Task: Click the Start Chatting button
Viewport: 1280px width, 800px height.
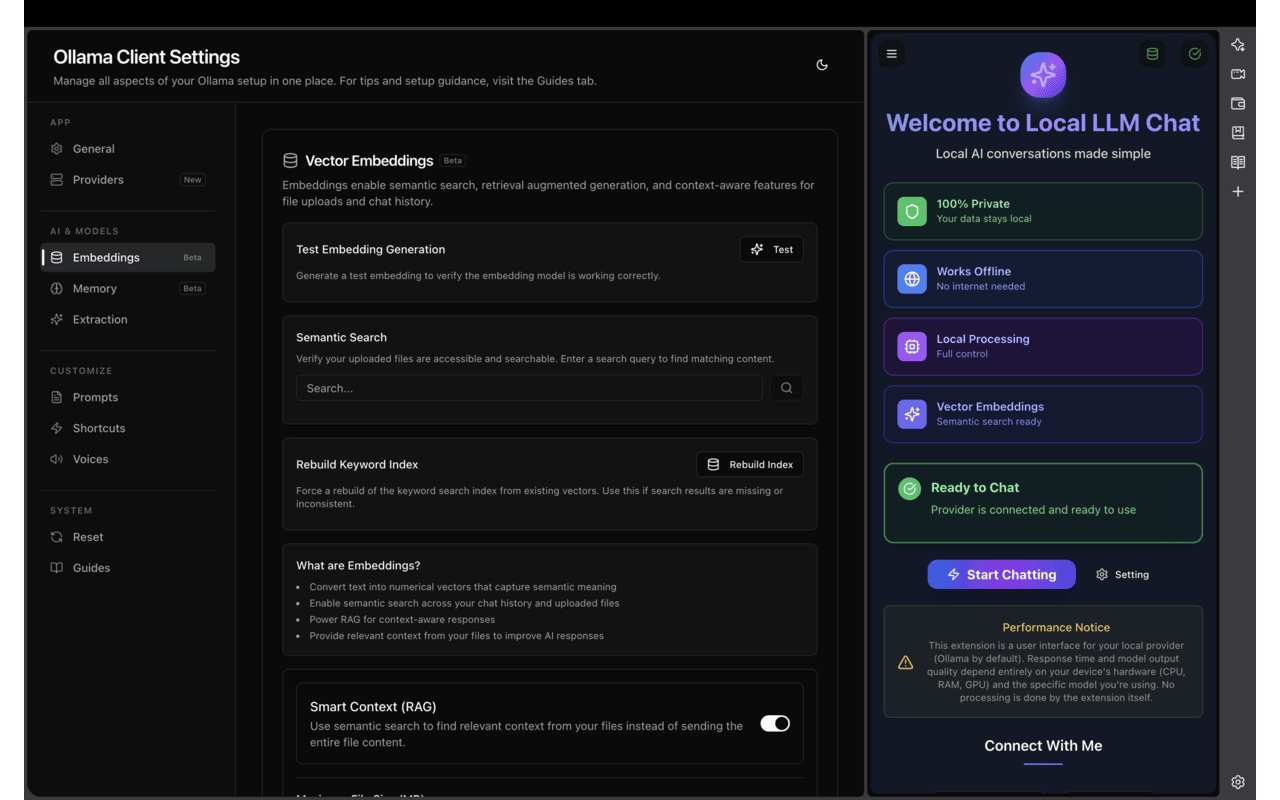Action: (1001, 575)
